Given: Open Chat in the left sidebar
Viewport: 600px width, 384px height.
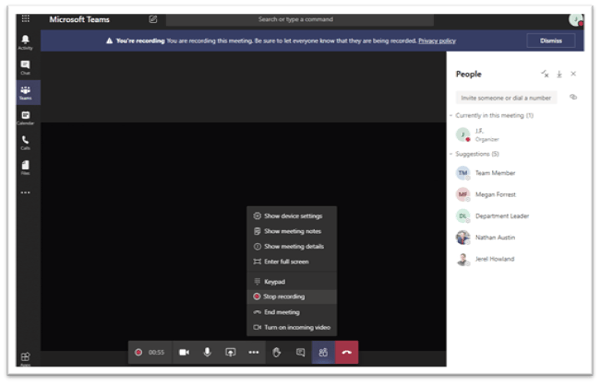Looking at the screenshot, I should coord(25,67).
